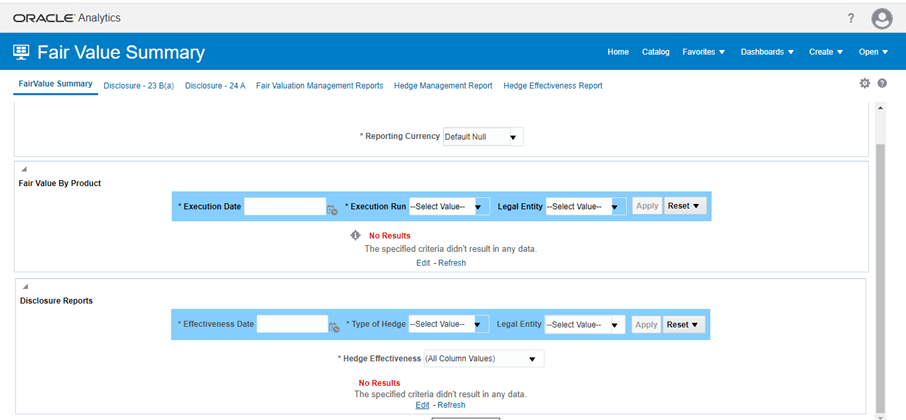Click the vertical scrollbar thumb

(x=880, y=277)
